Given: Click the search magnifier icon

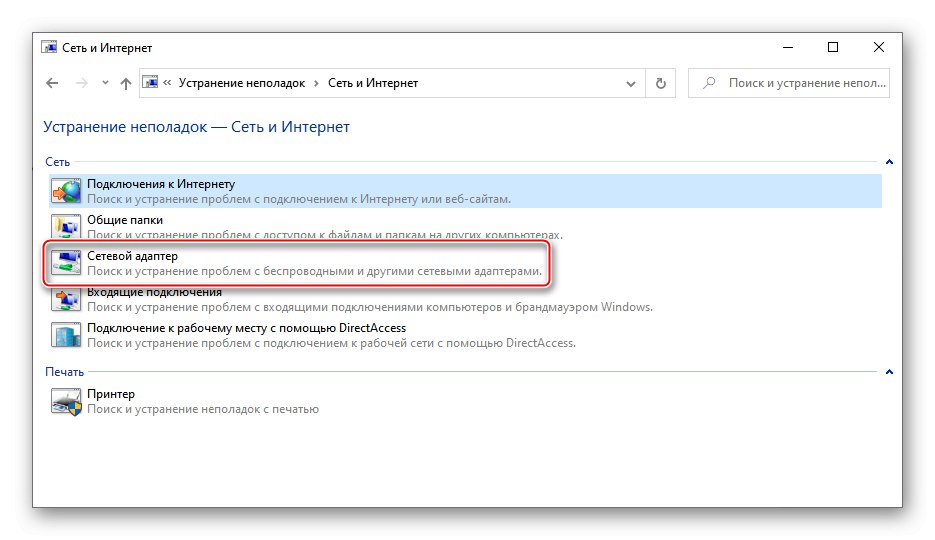Looking at the screenshot, I should (709, 83).
